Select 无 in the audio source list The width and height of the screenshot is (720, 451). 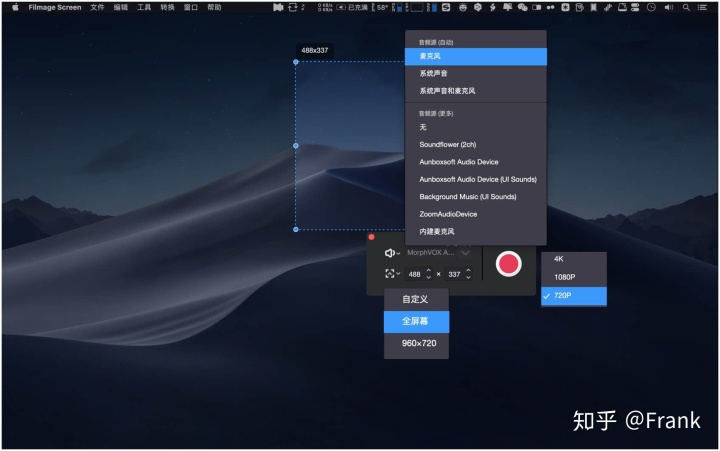pyautogui.click(x=476, y=127)
